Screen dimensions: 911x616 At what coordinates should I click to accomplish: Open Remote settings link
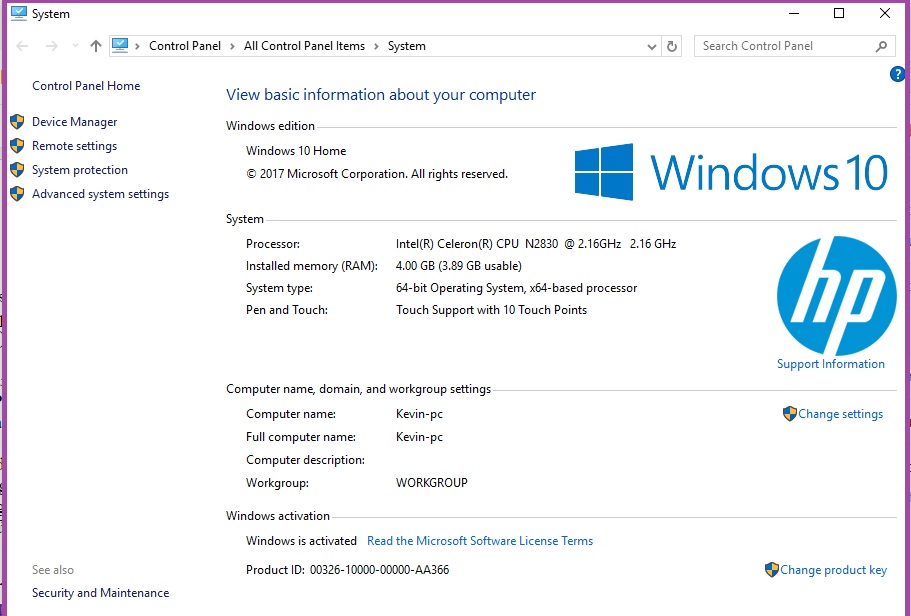74,146
